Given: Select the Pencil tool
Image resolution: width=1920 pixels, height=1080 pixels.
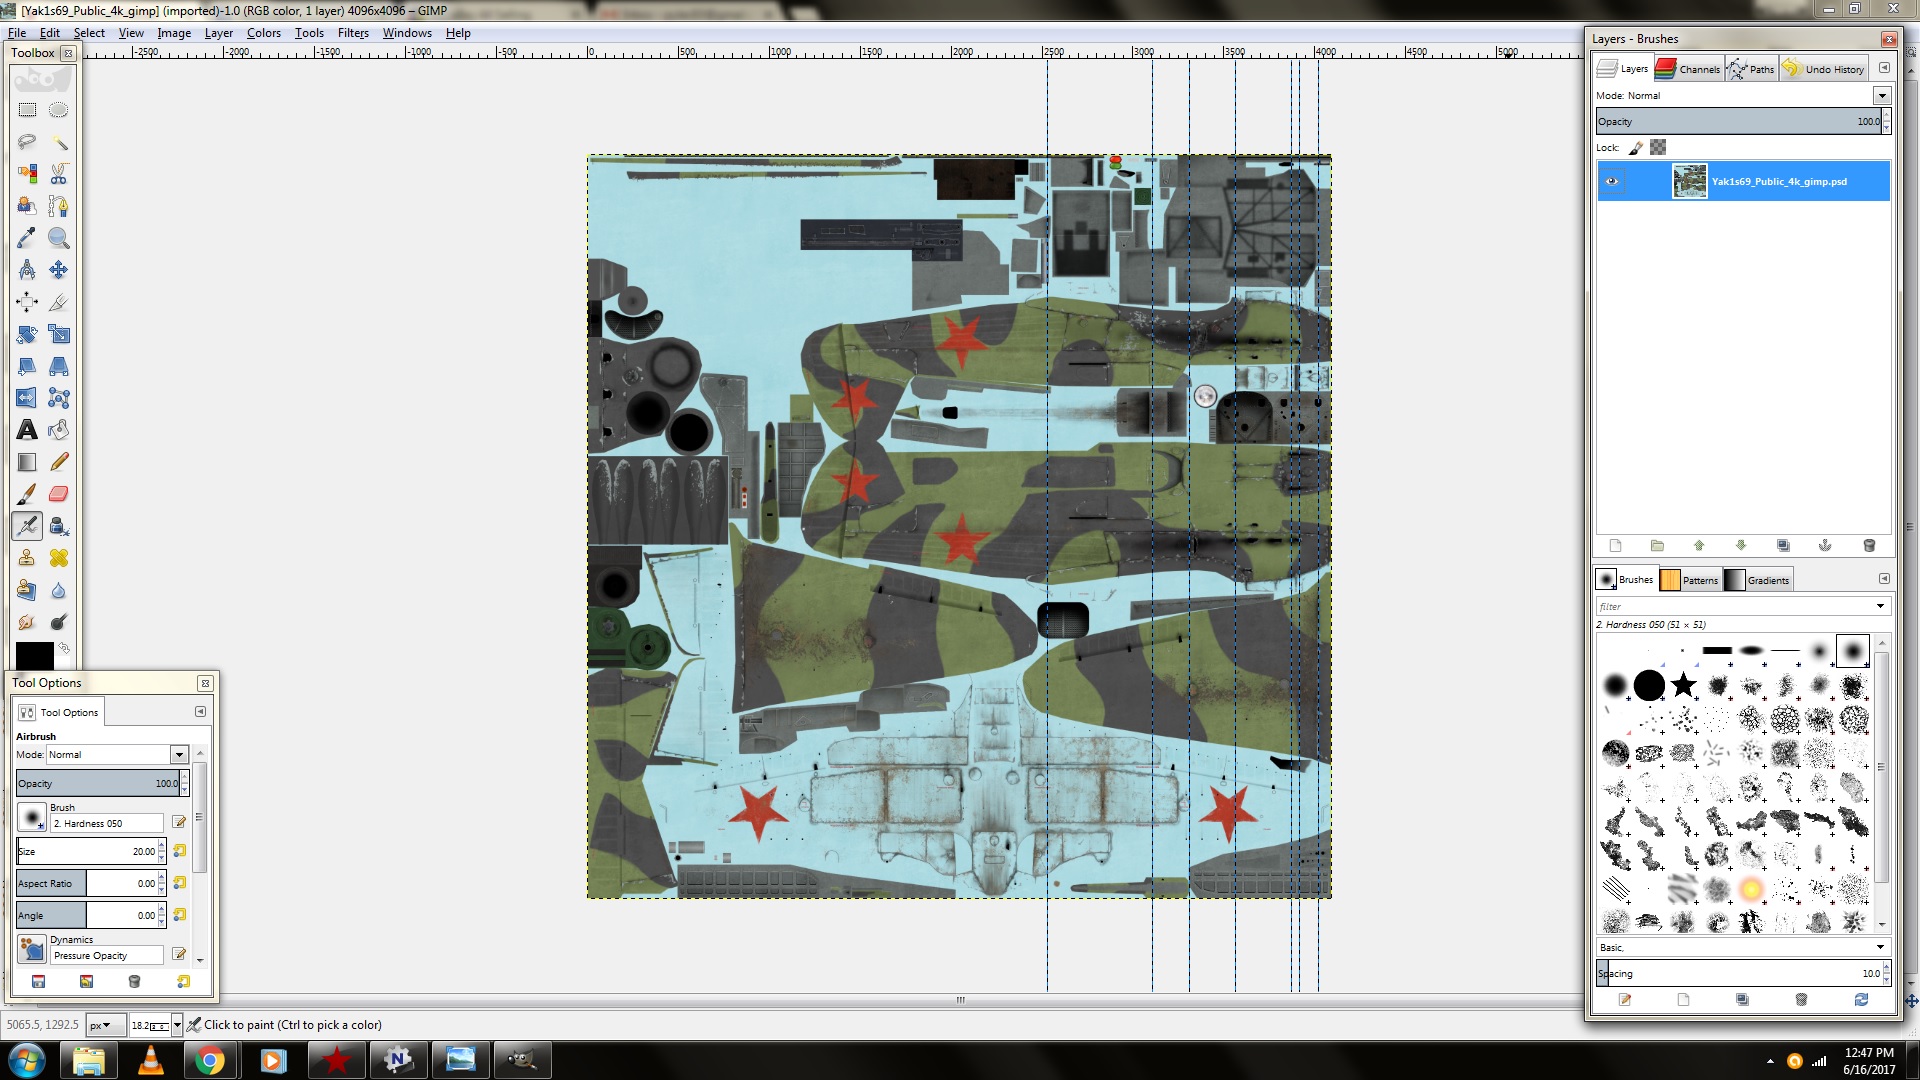Looking at the screenshot, I should 59,462.
